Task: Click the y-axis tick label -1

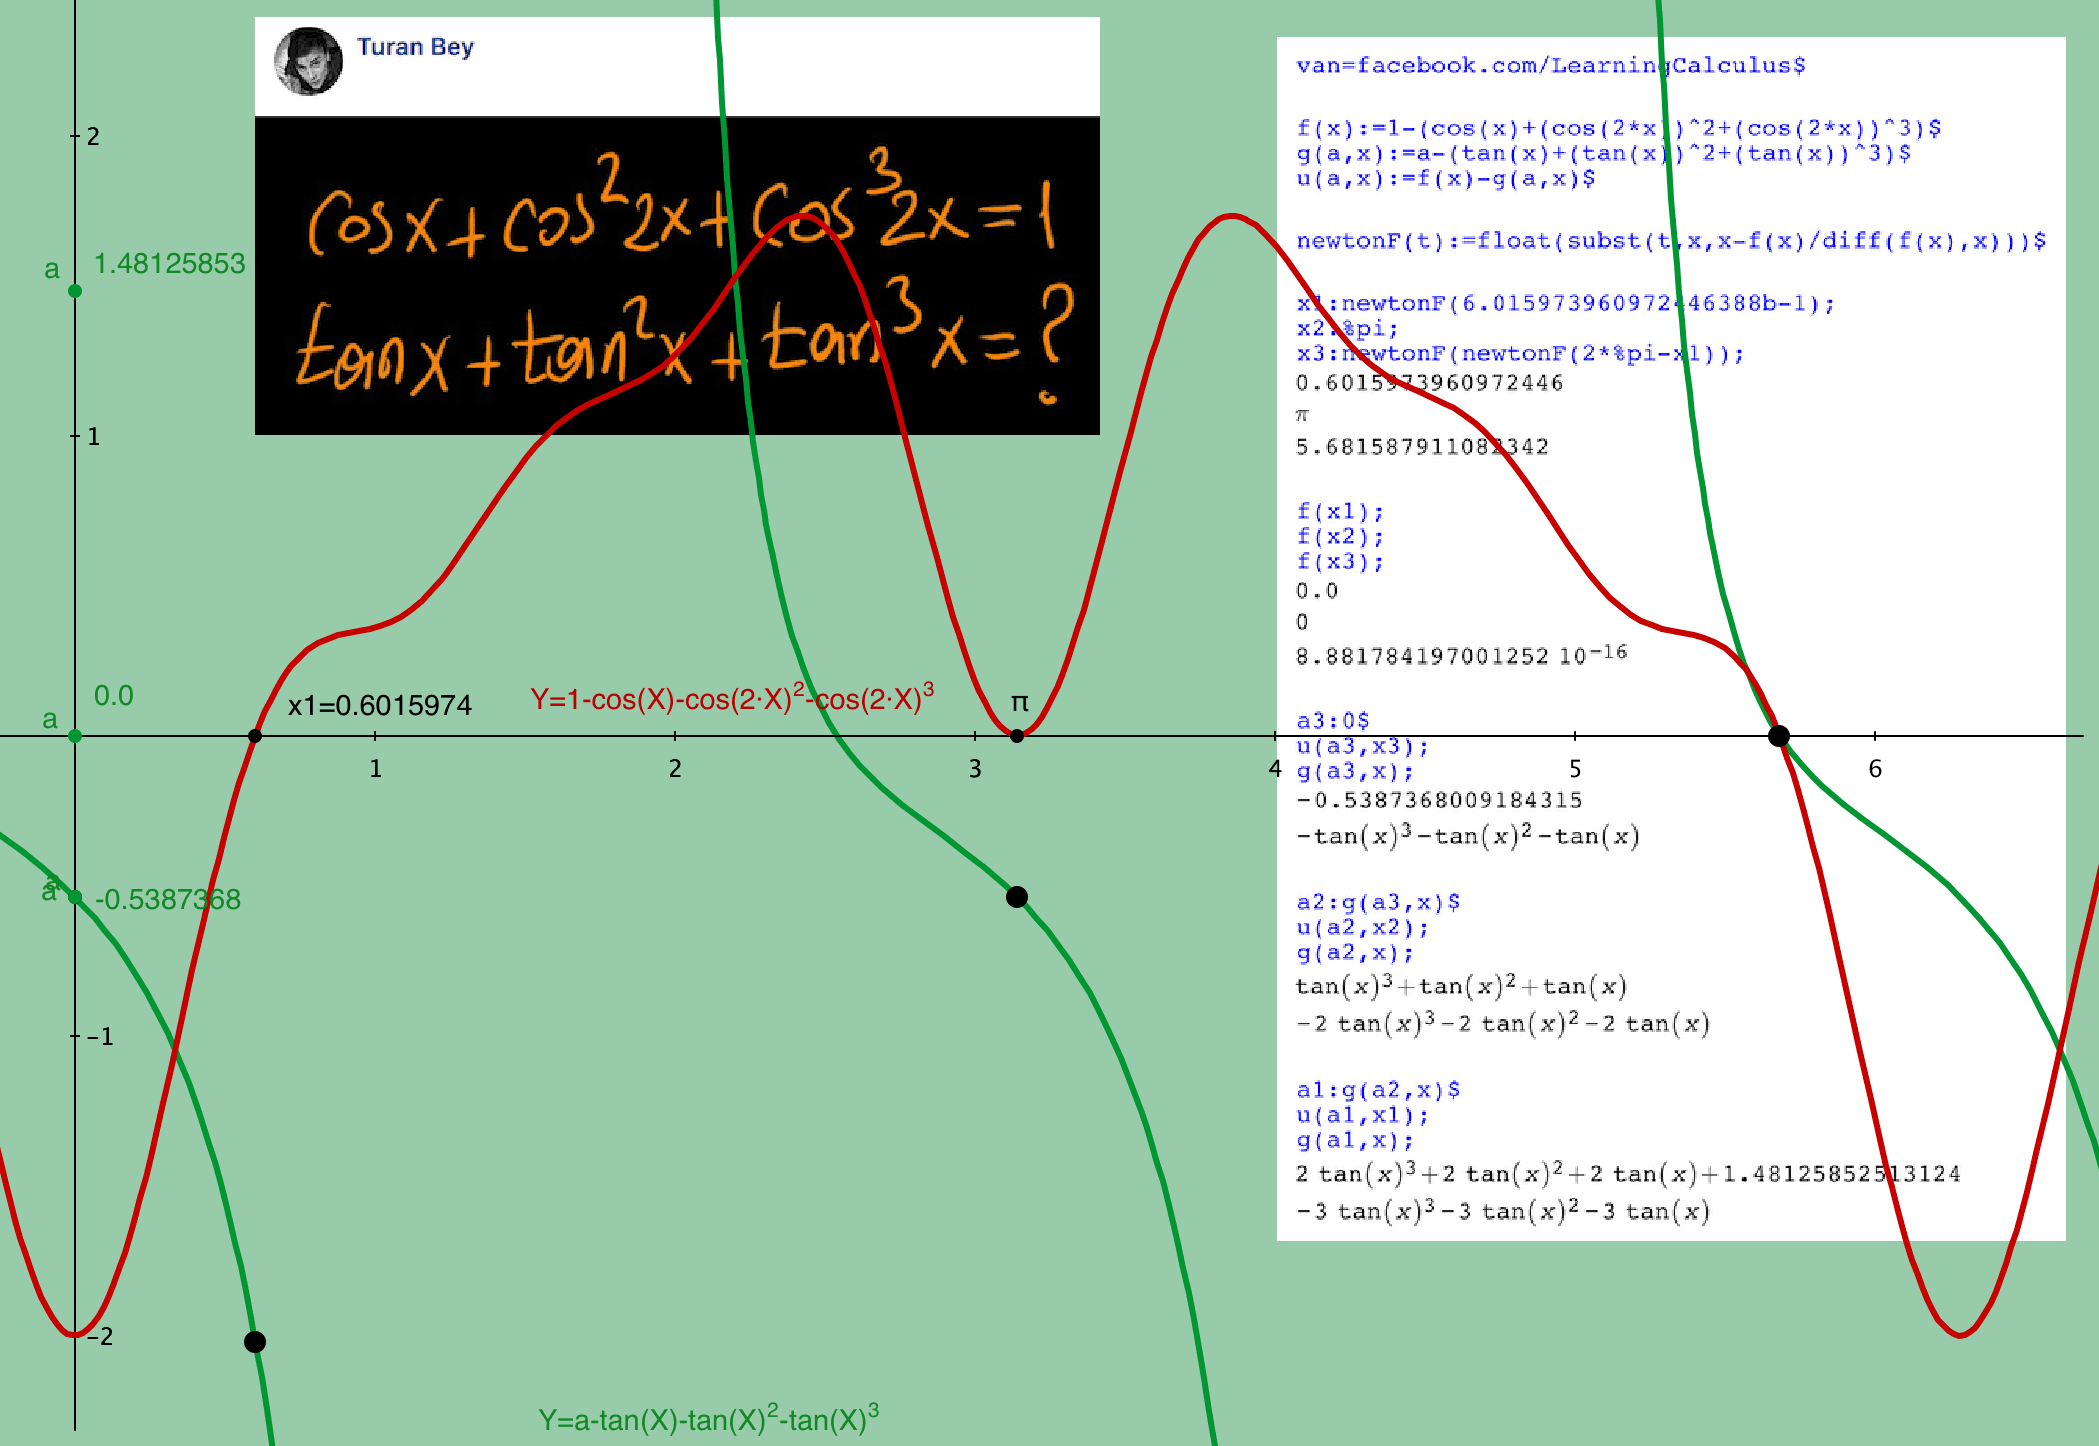Action: pos(100,1036)
